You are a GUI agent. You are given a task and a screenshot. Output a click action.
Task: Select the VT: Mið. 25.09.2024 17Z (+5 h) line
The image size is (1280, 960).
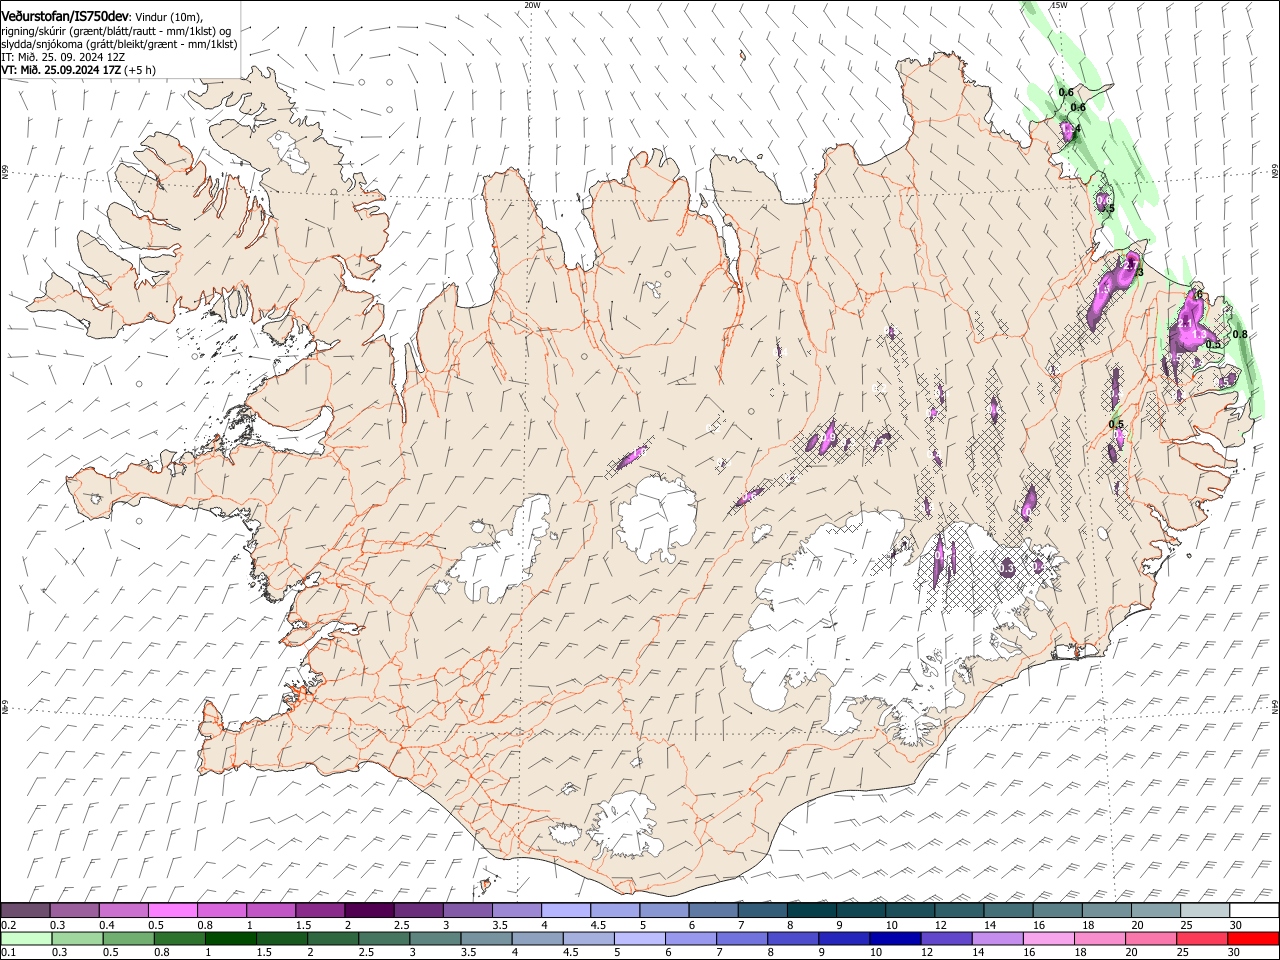pyautogui.click(x=78, y=70)
